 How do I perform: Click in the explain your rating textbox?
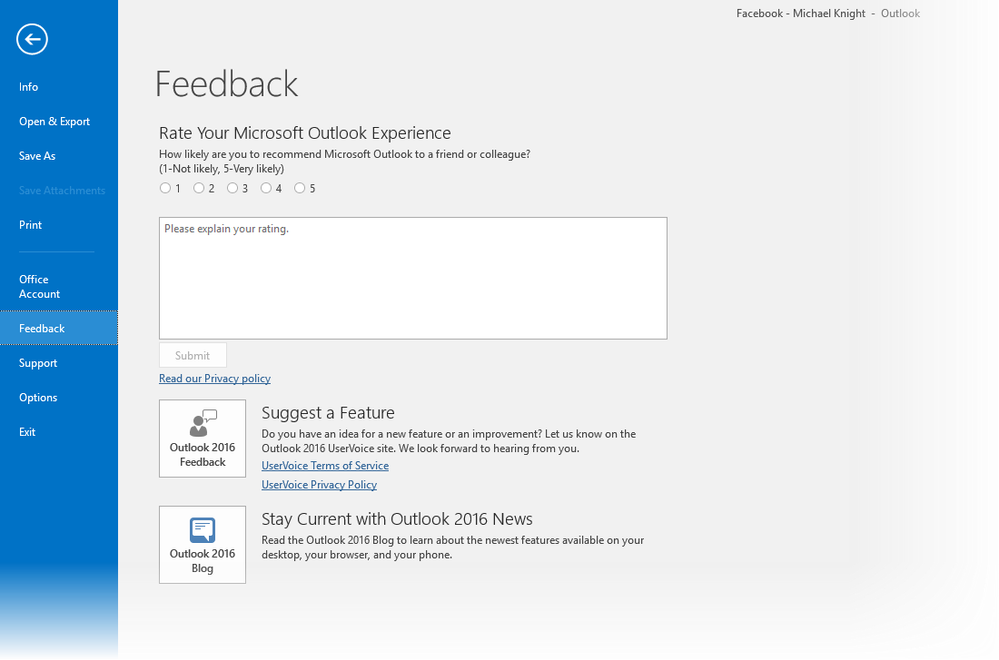click(413, 278)
